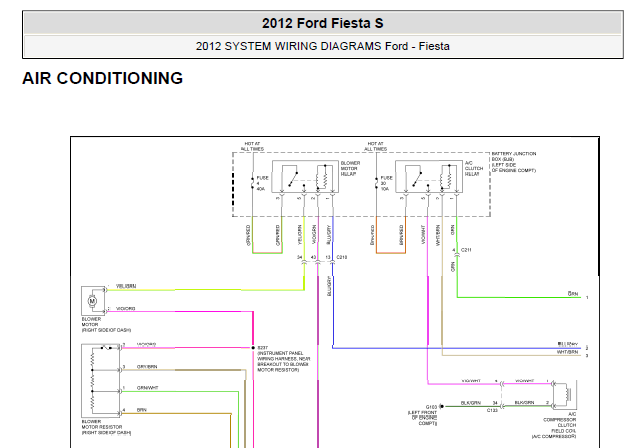Click the Fuse 4 40A fuse symbol
This screenshot has height=448, width=627.
pos(253,182)
